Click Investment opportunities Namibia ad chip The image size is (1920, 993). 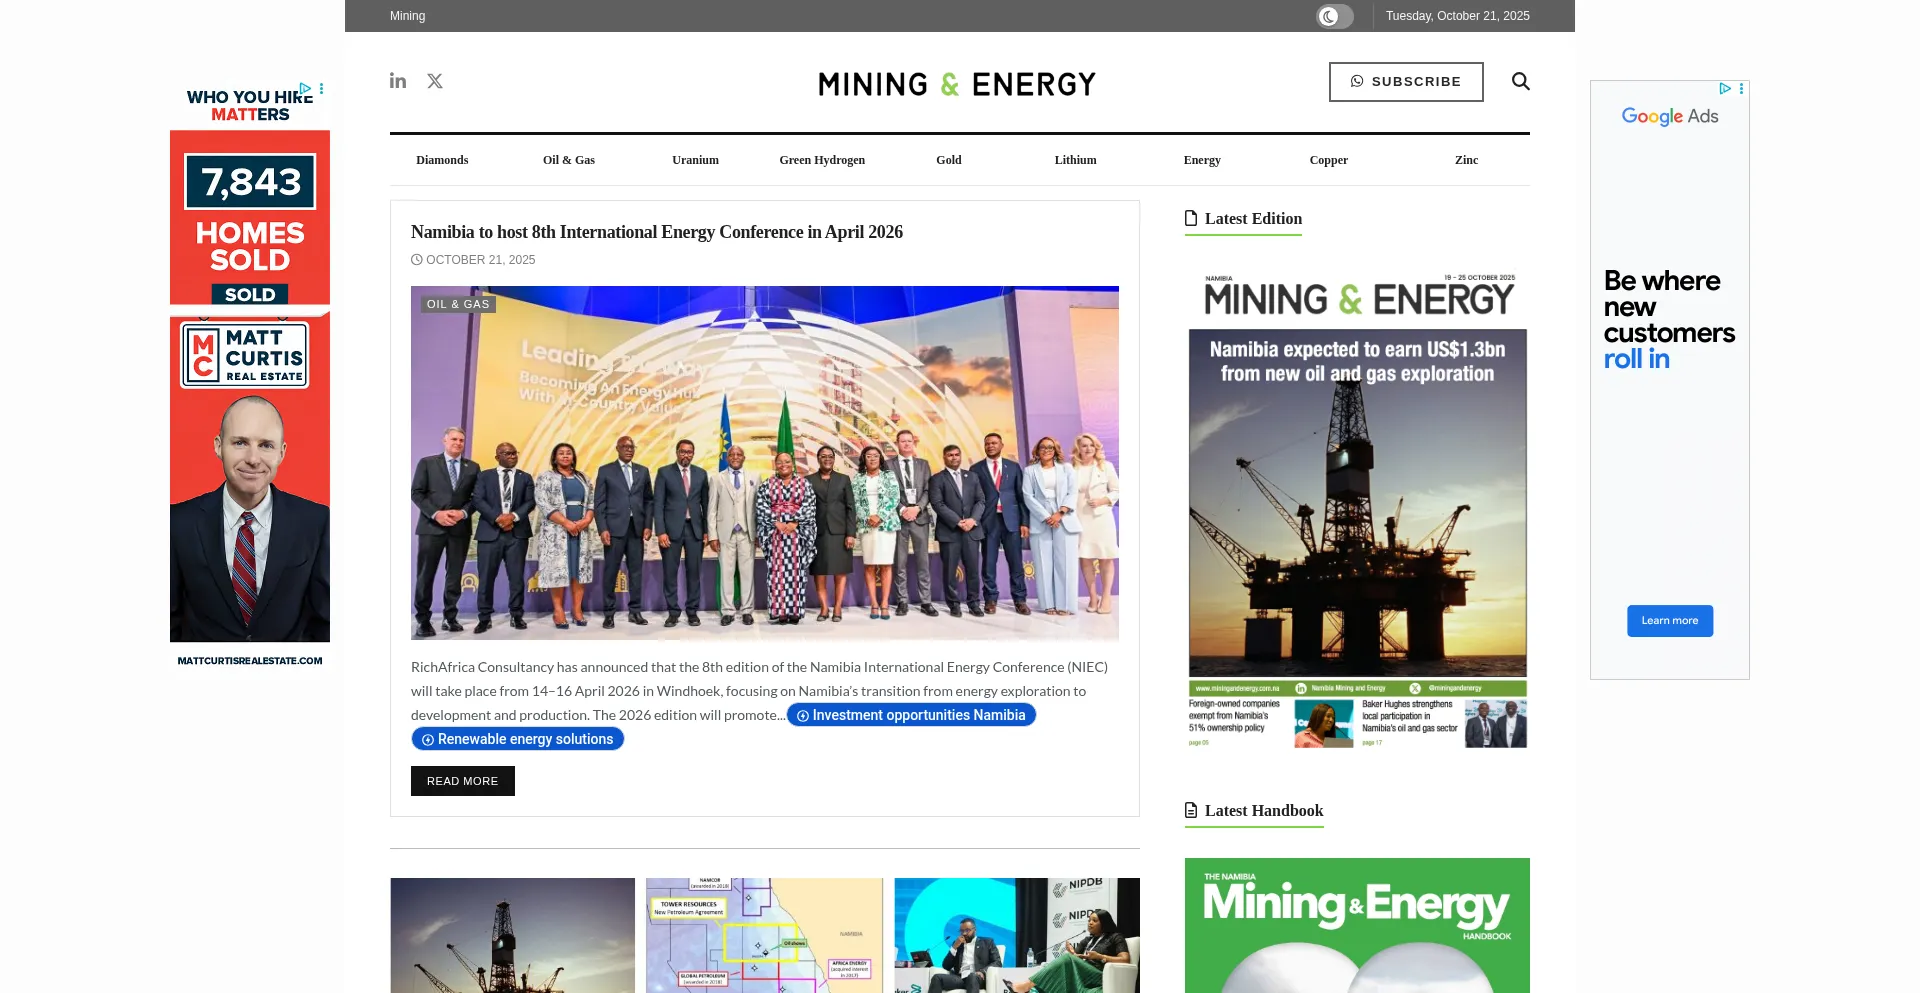point(911,715)
